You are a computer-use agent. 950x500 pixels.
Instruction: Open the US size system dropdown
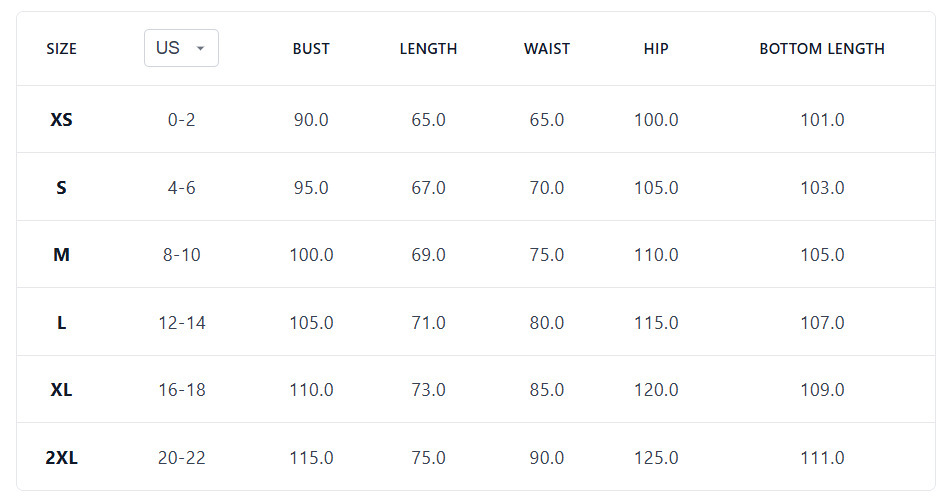(181, 48)
